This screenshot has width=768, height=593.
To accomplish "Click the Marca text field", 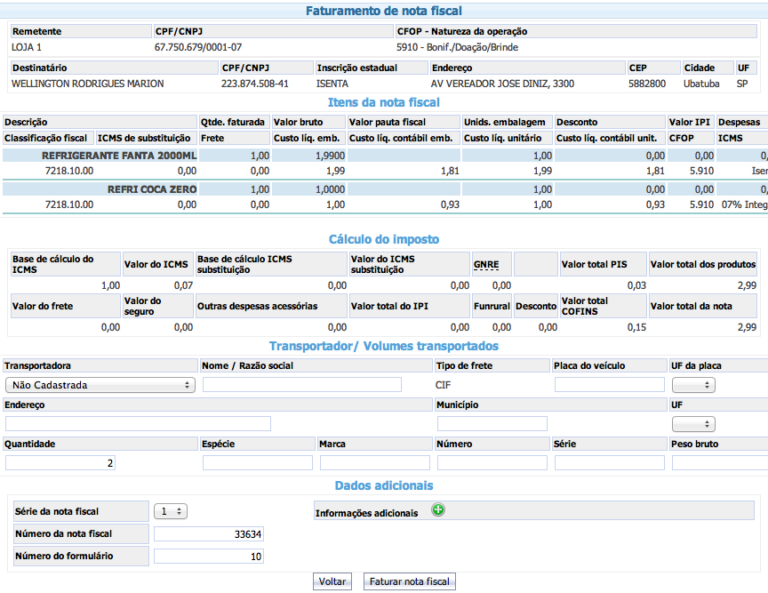I will click(374, 463).
